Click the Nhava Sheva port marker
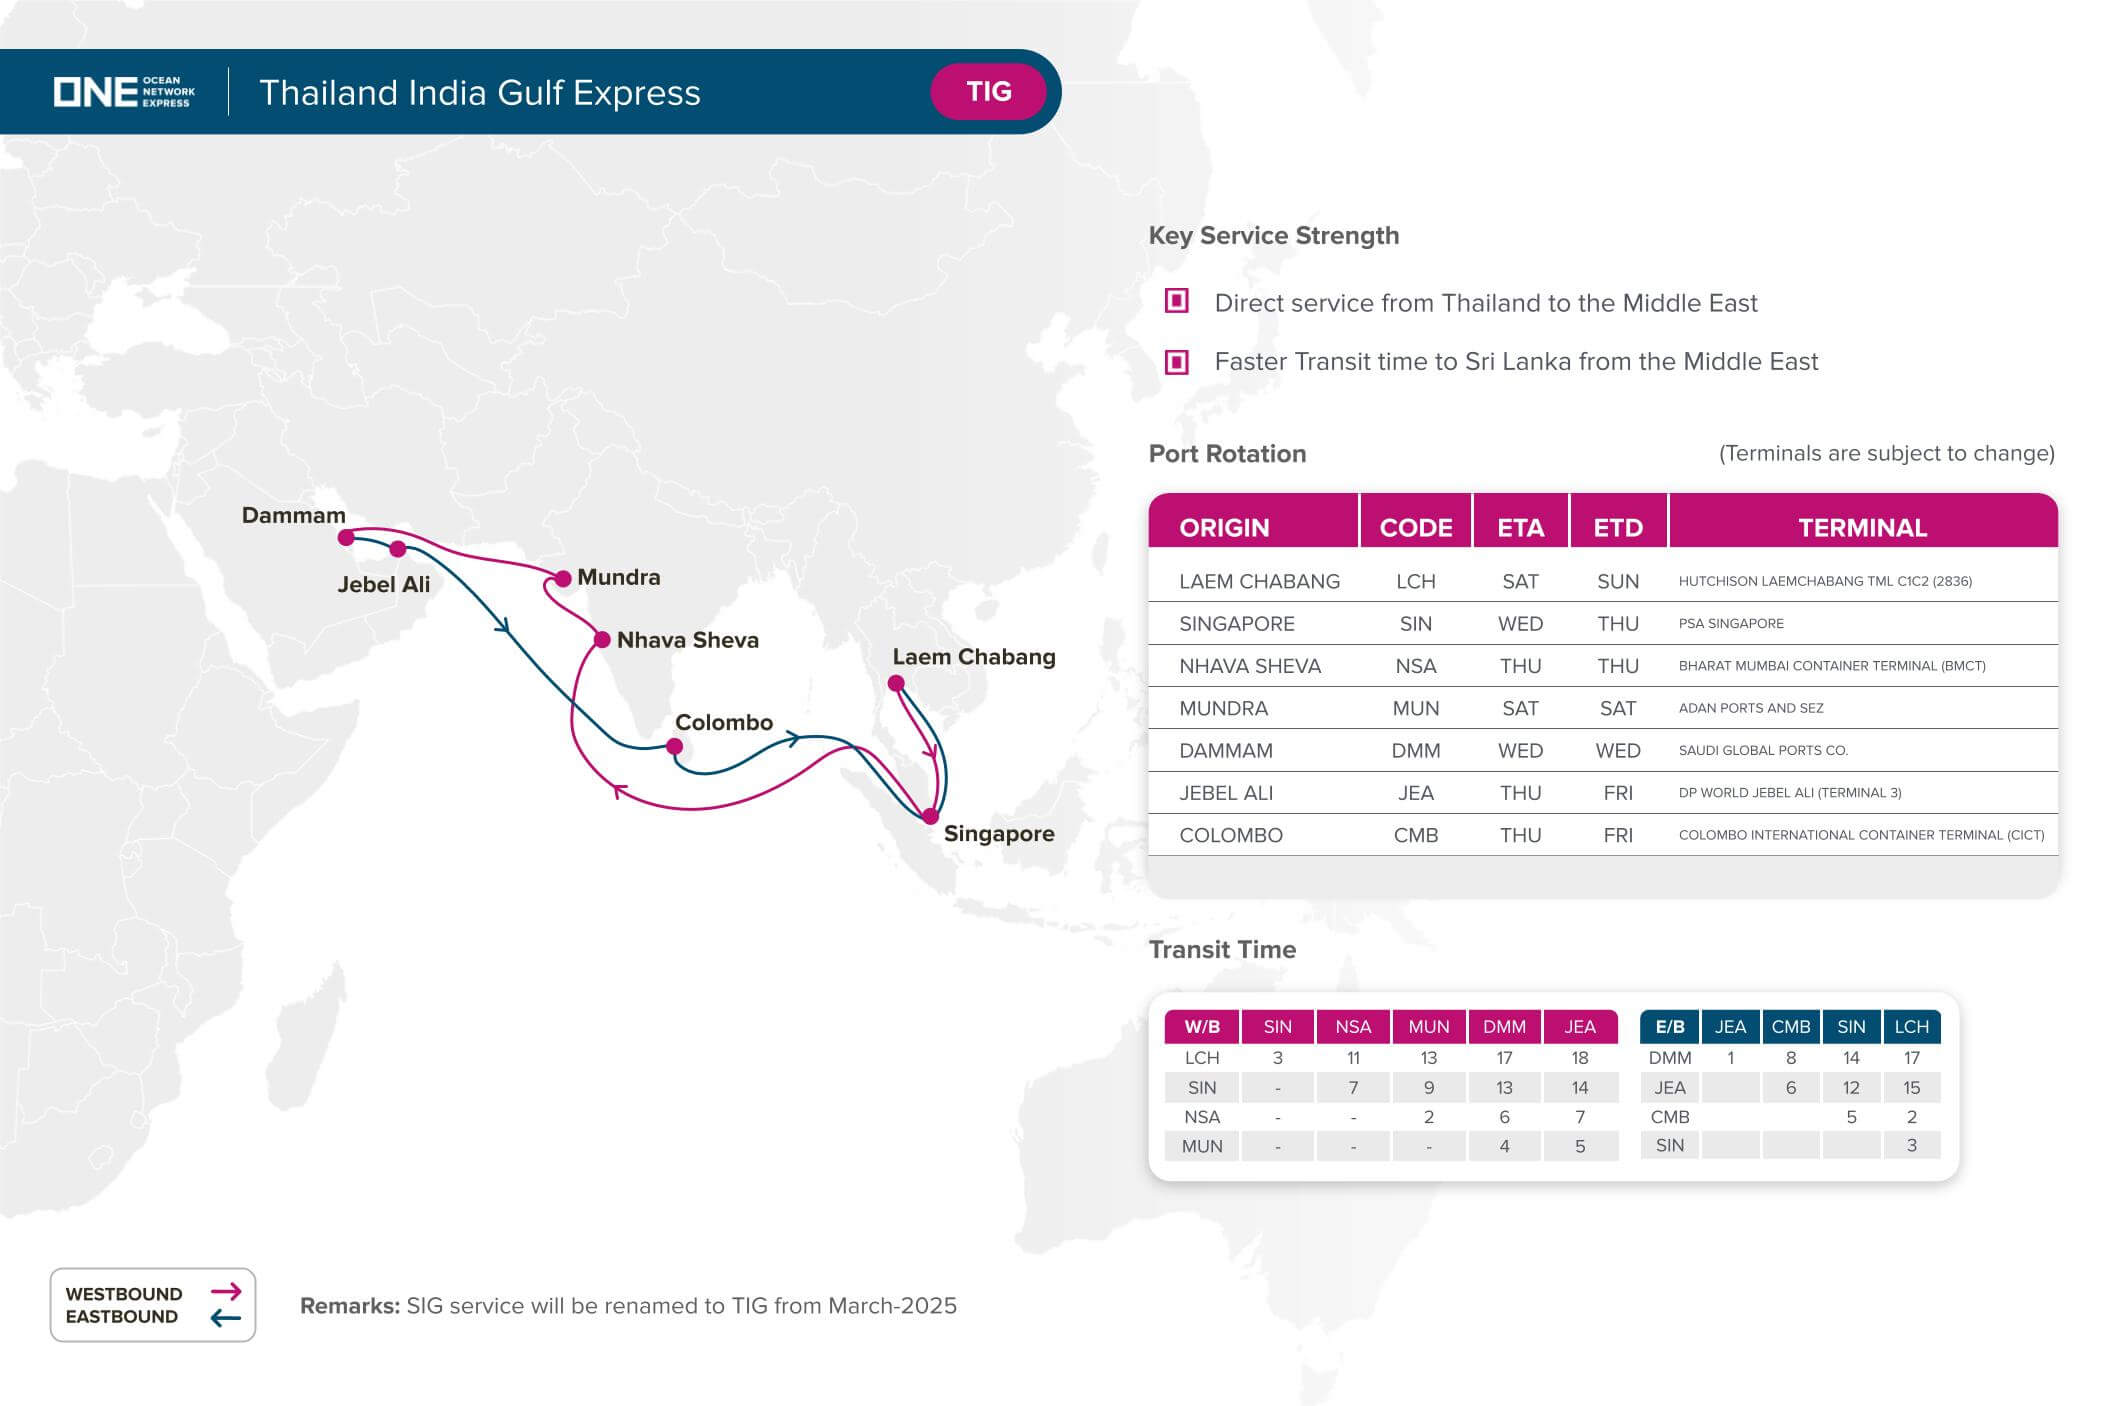Viewport: 2110px width, 1406px height. click(602, 640)
